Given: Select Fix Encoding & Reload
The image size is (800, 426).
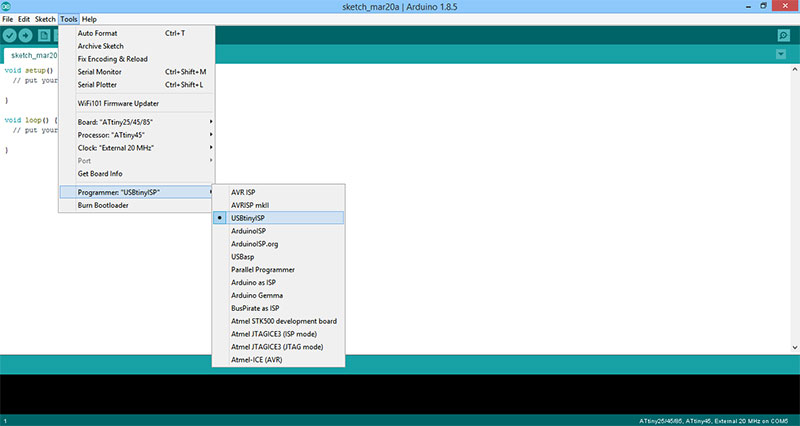Looking at the screenshot, I should (x=137, y=59).
